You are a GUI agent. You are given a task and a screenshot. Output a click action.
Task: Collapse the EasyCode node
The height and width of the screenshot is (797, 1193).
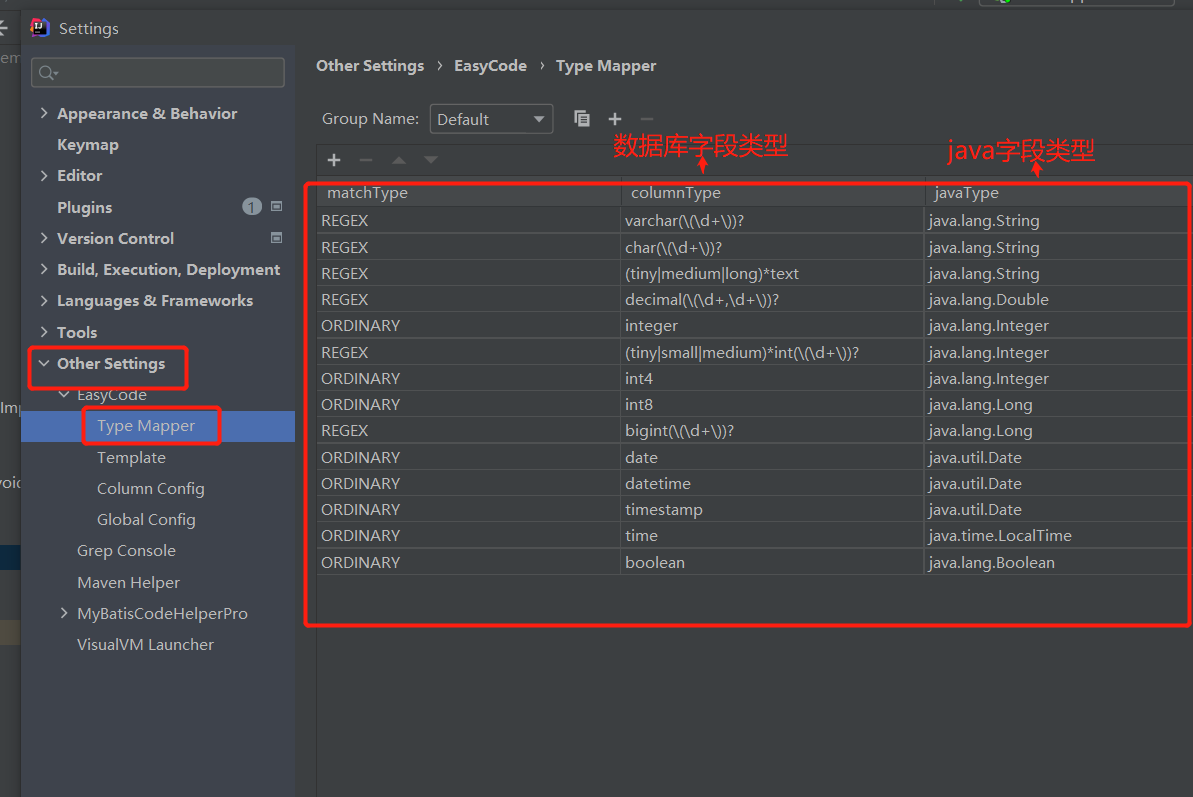point(64,394)
